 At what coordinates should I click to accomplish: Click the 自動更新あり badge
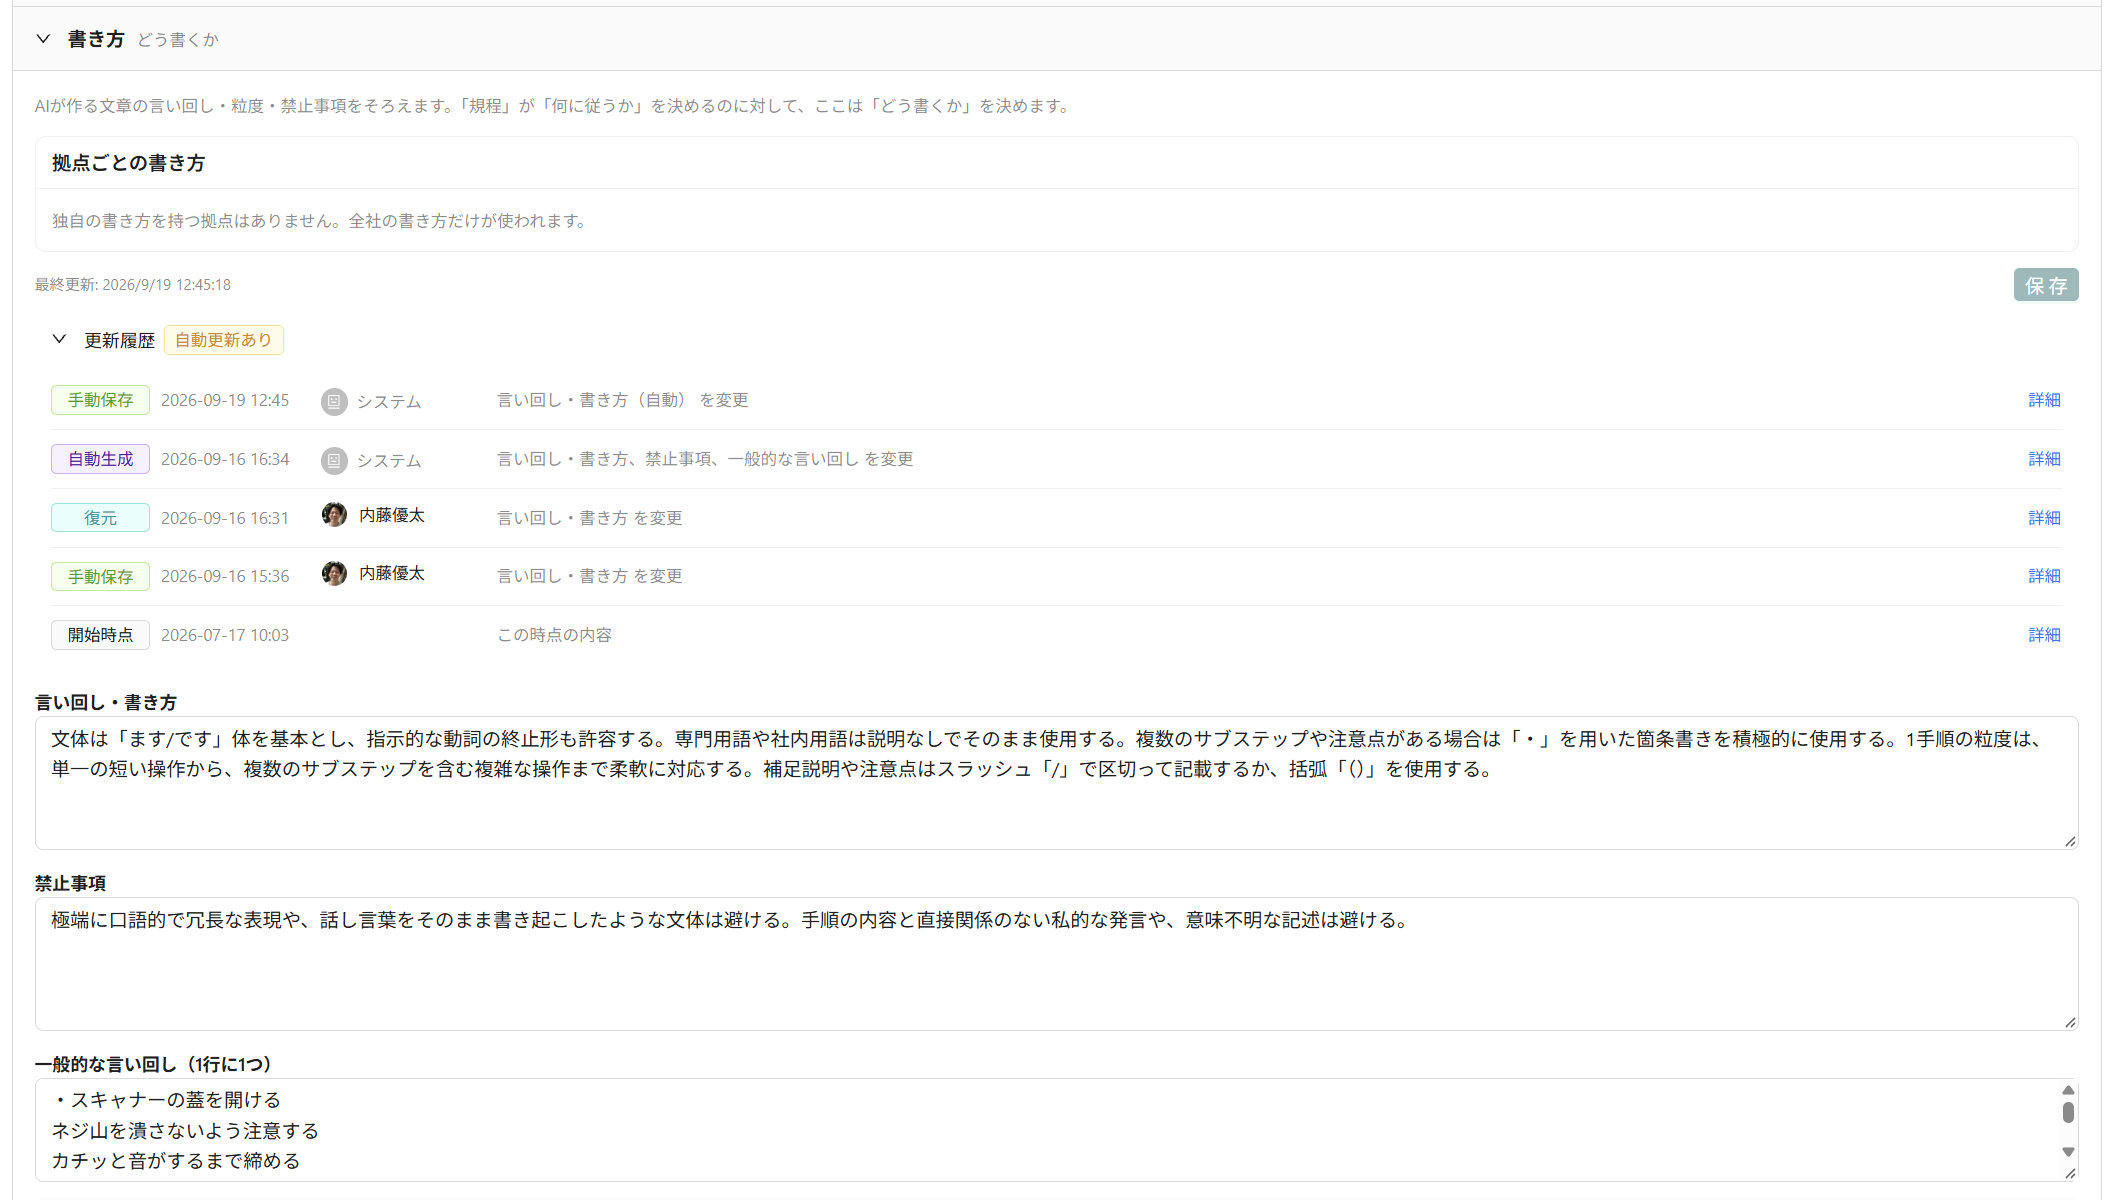(223, 340)
